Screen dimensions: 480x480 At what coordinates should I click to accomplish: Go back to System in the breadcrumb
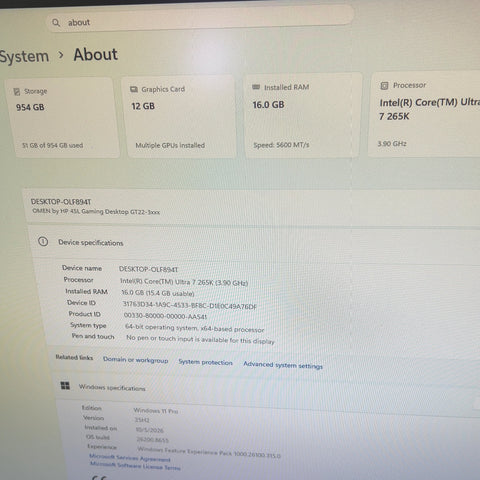point(24,56)
